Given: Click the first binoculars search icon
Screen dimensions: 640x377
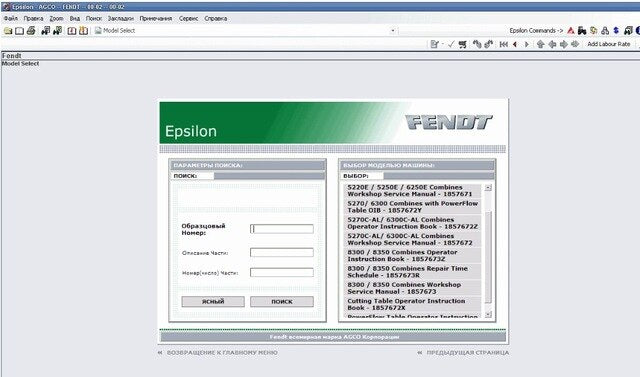Looking at the screenshot, I should 46,31.
